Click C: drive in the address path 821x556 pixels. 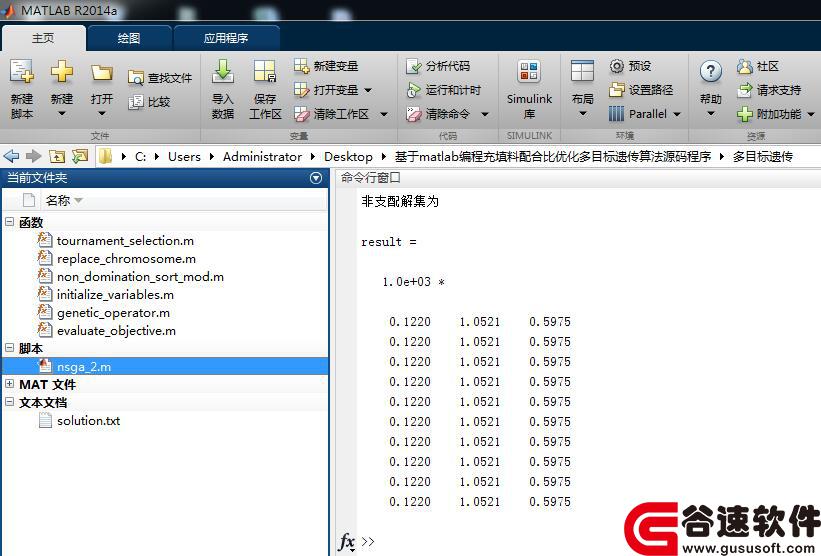(140, 157)
